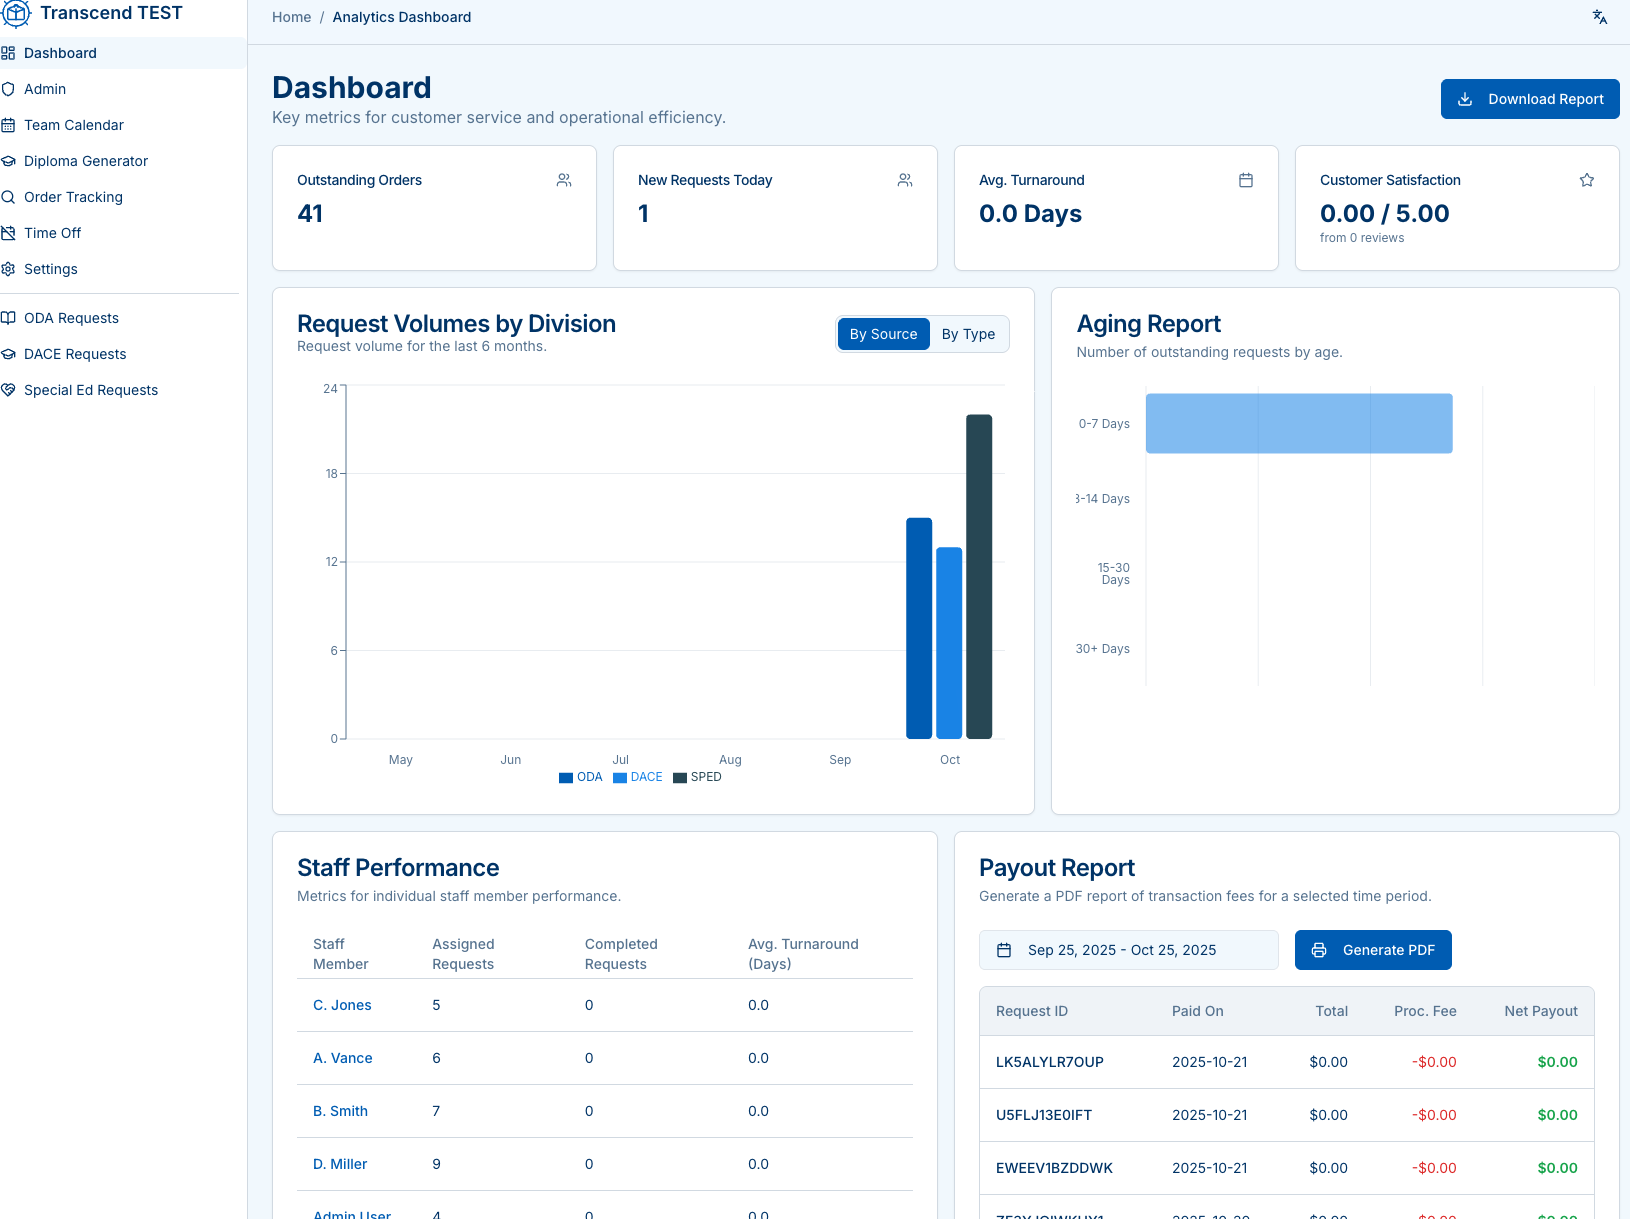This screenshot has width=1630, height=1219.
Task: Click the Time Off sidebar icon
Action: [x=8, y=233]
